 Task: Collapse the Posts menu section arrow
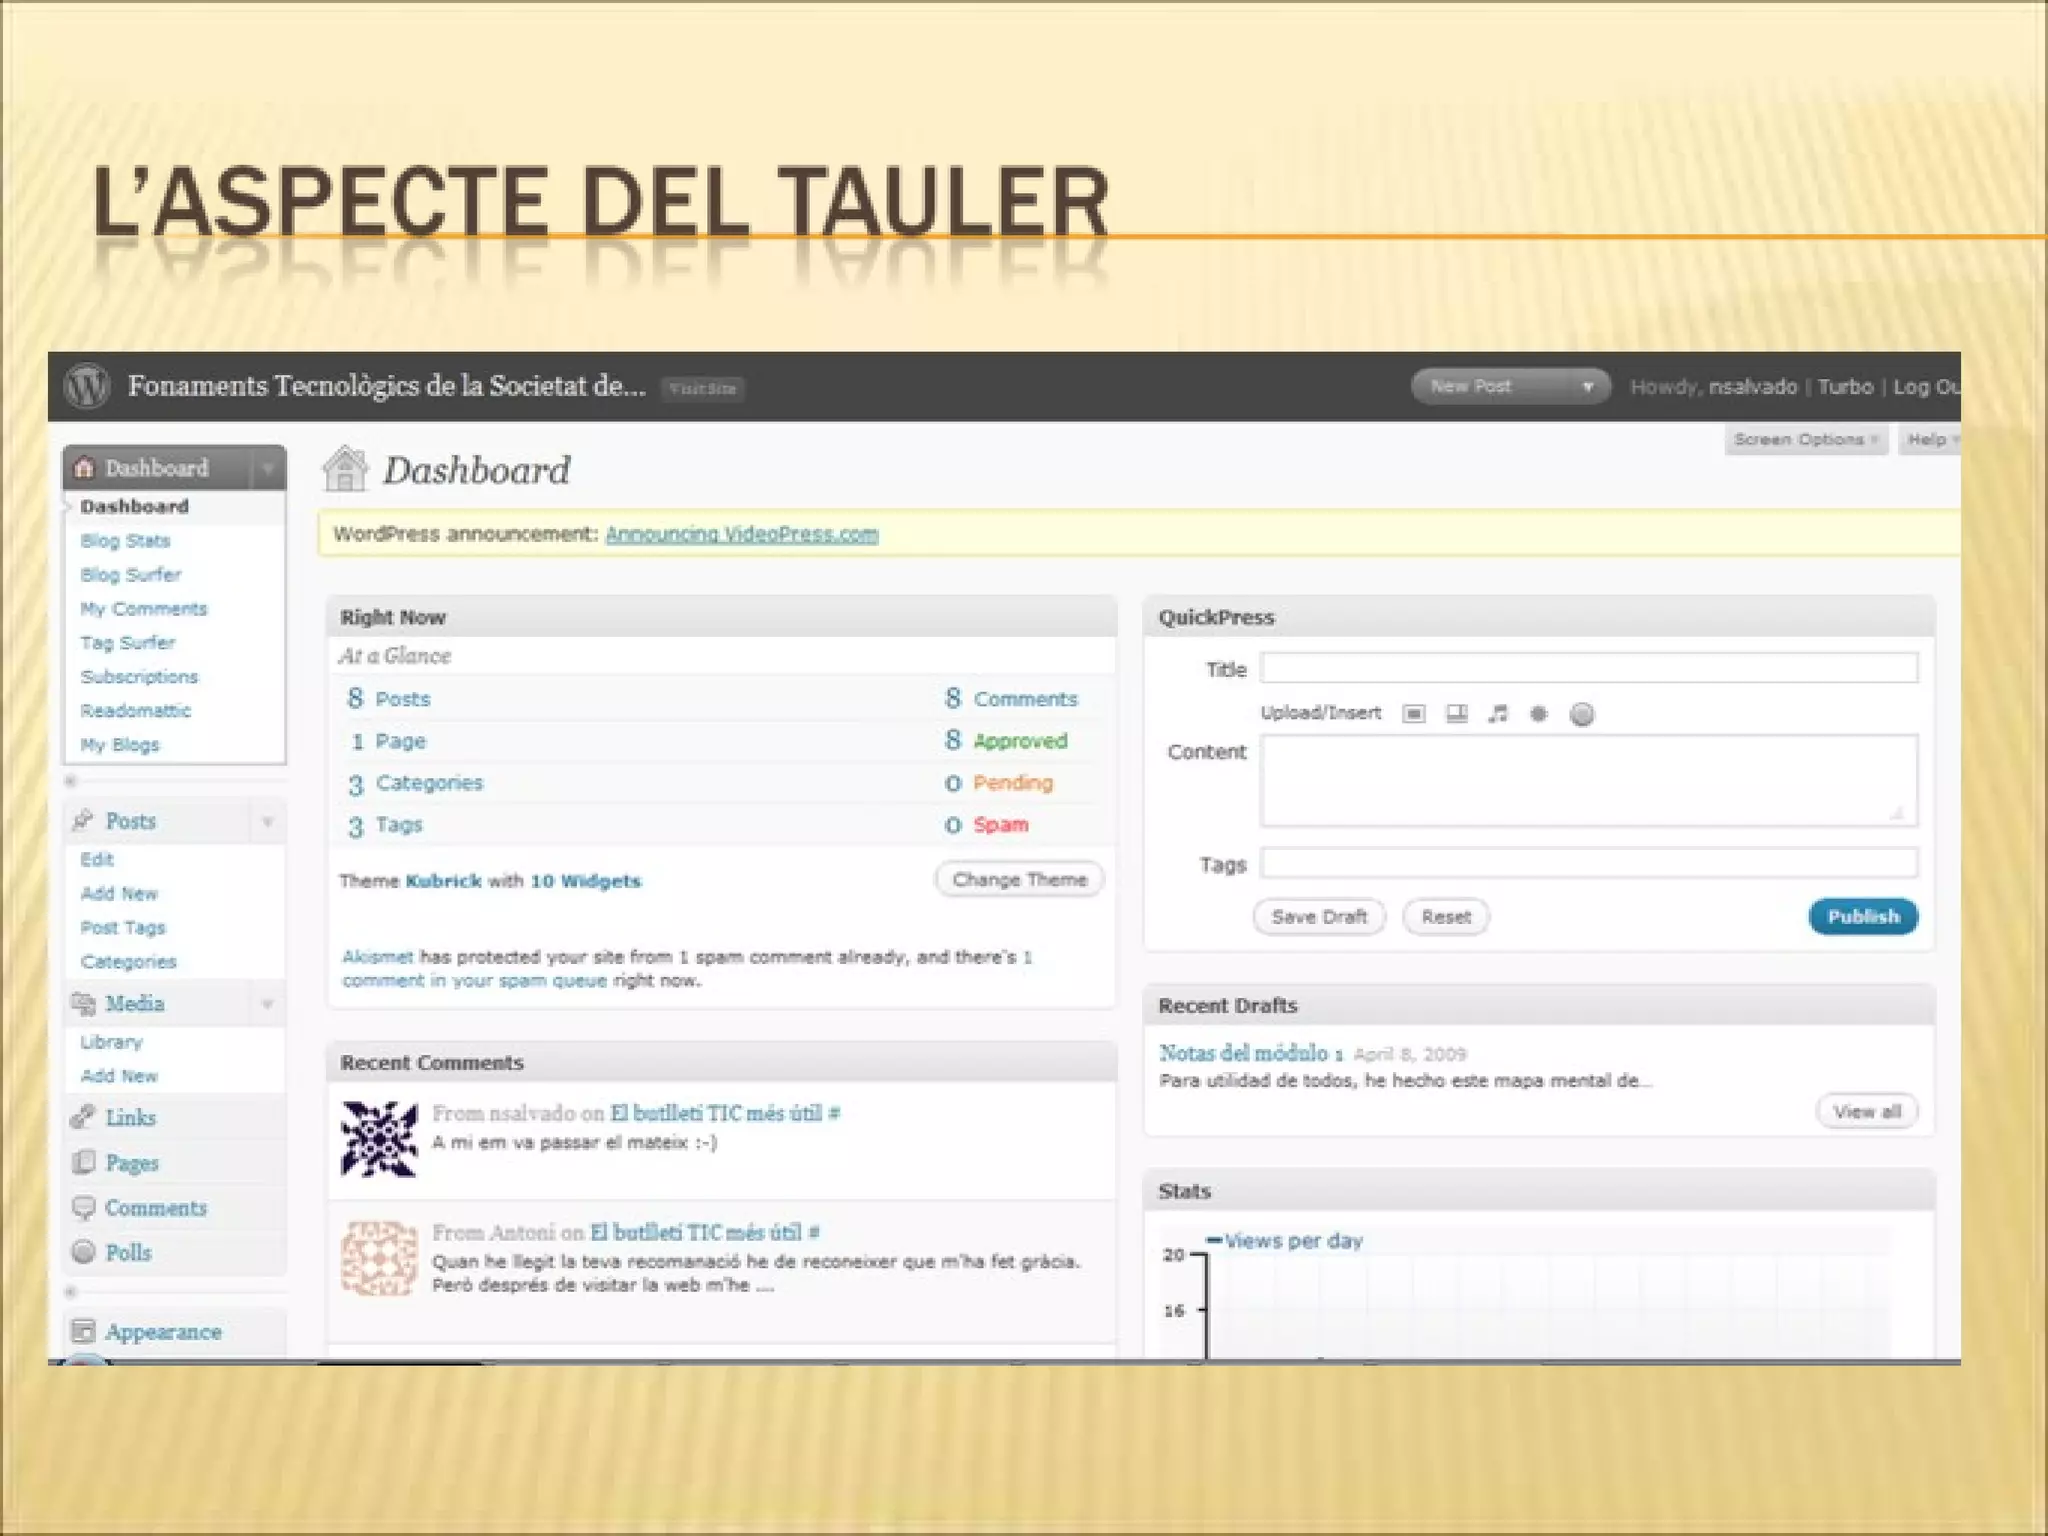point(267,822)
